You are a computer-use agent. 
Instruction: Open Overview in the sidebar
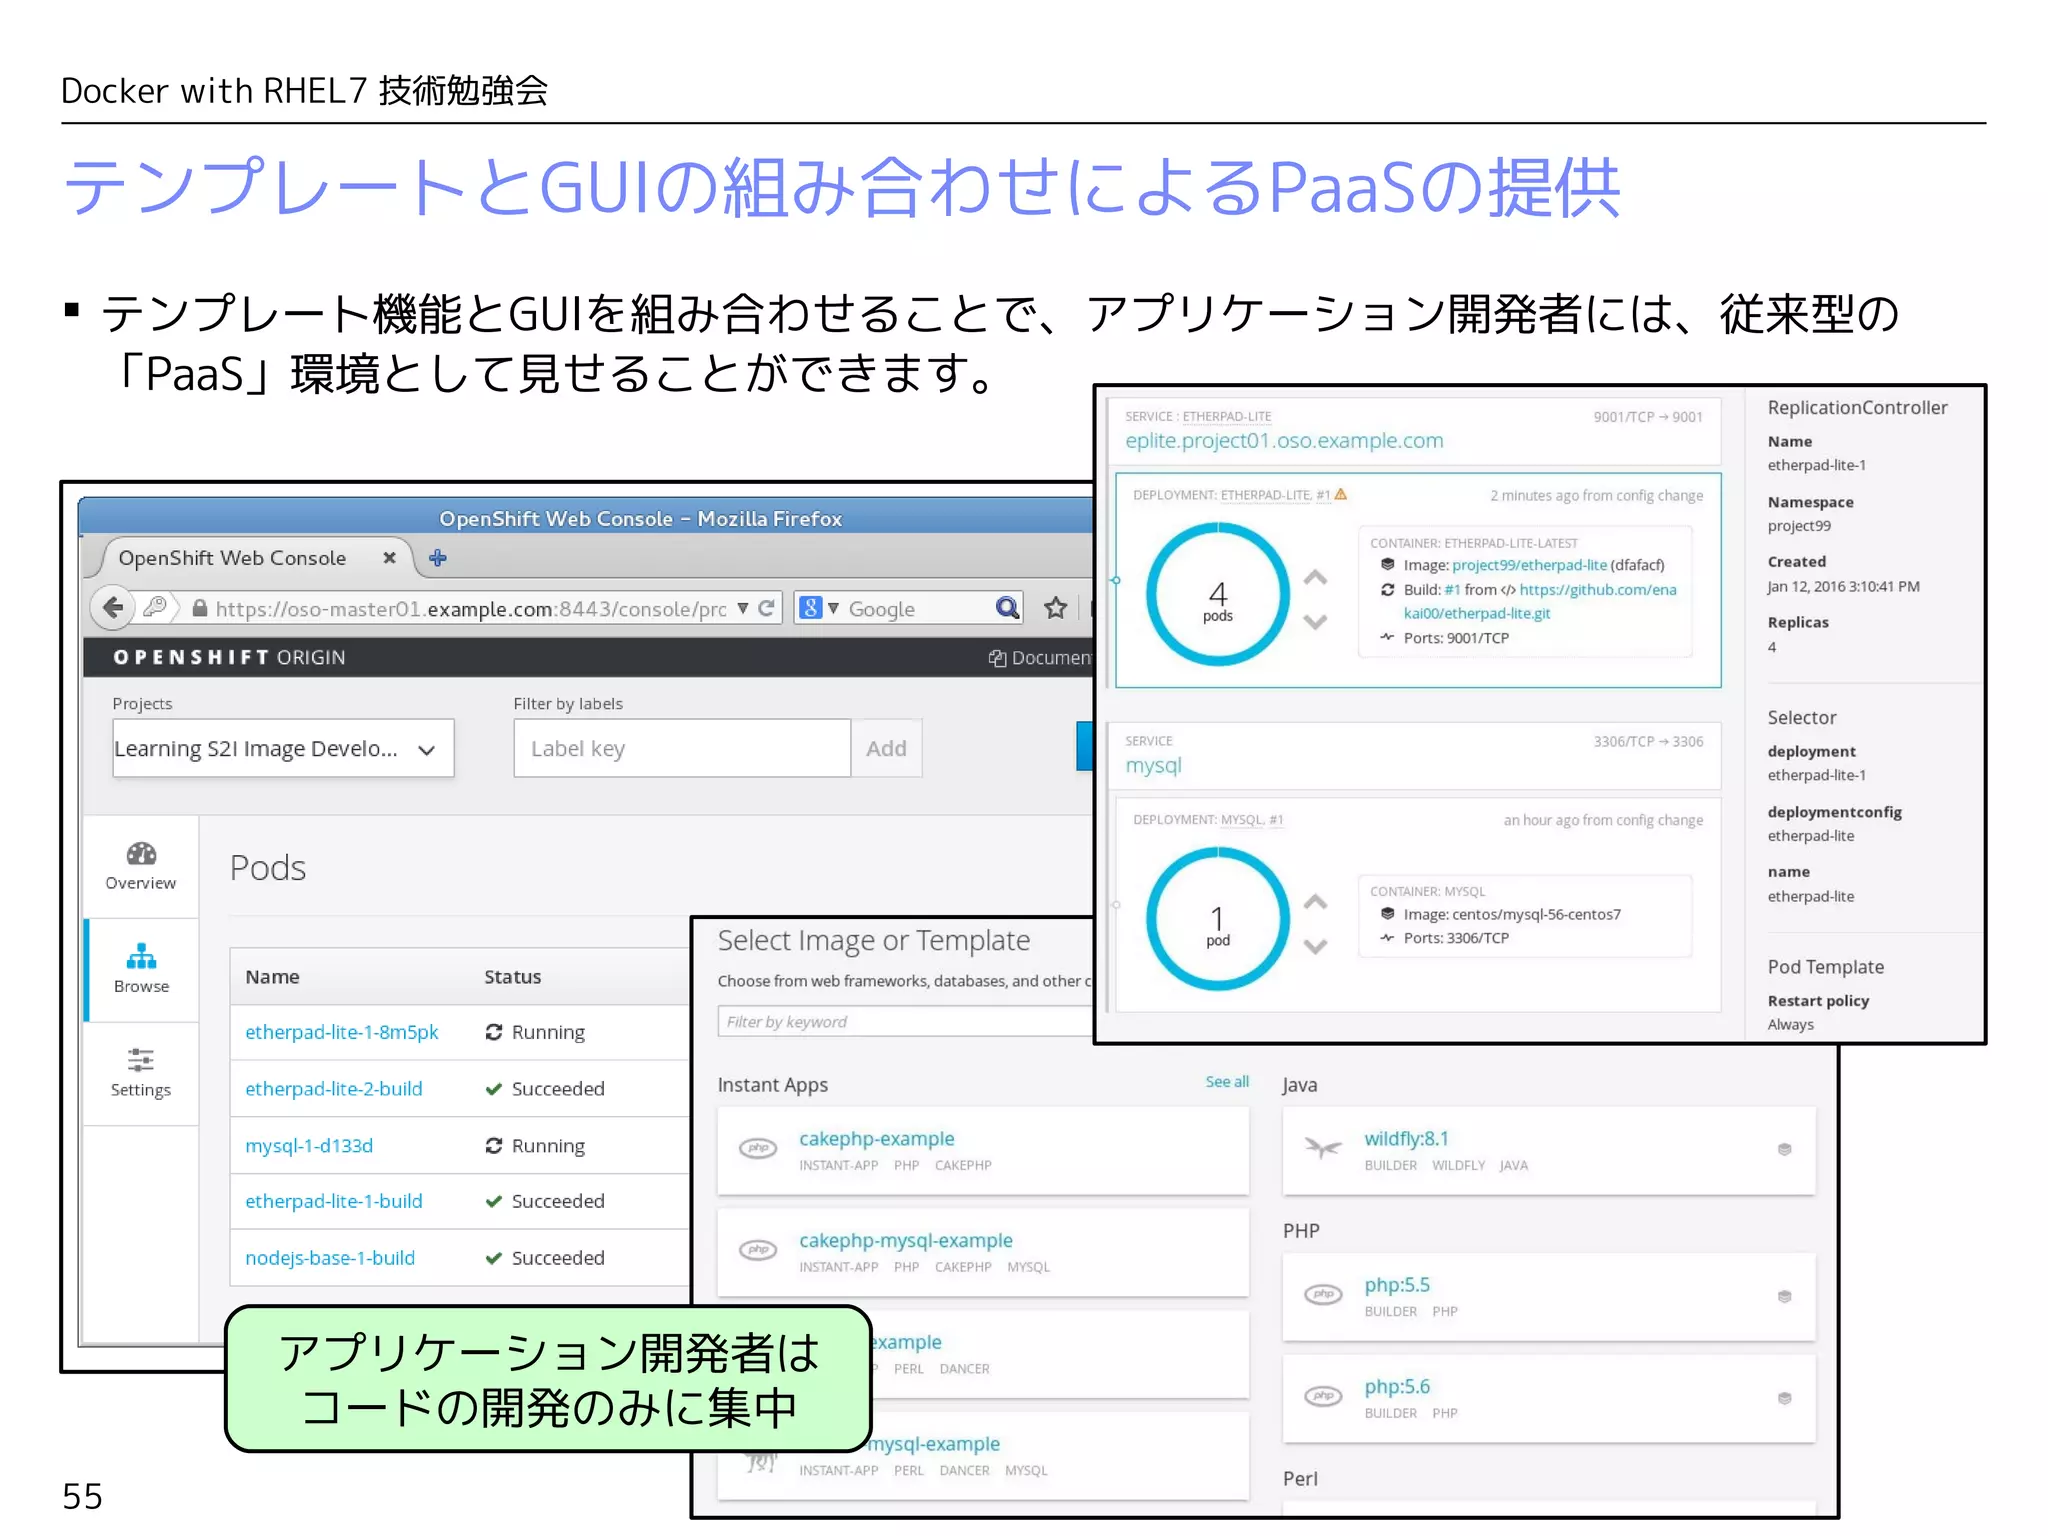point(141,867)
